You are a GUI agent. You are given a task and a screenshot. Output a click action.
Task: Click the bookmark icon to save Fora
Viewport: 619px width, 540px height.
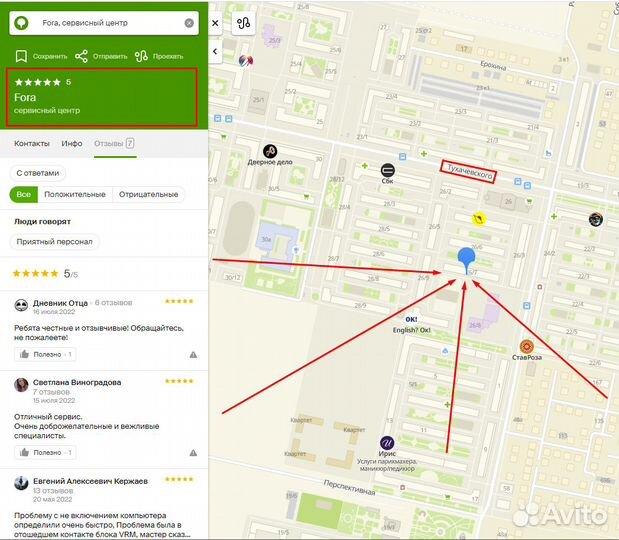tap(21, 56)
